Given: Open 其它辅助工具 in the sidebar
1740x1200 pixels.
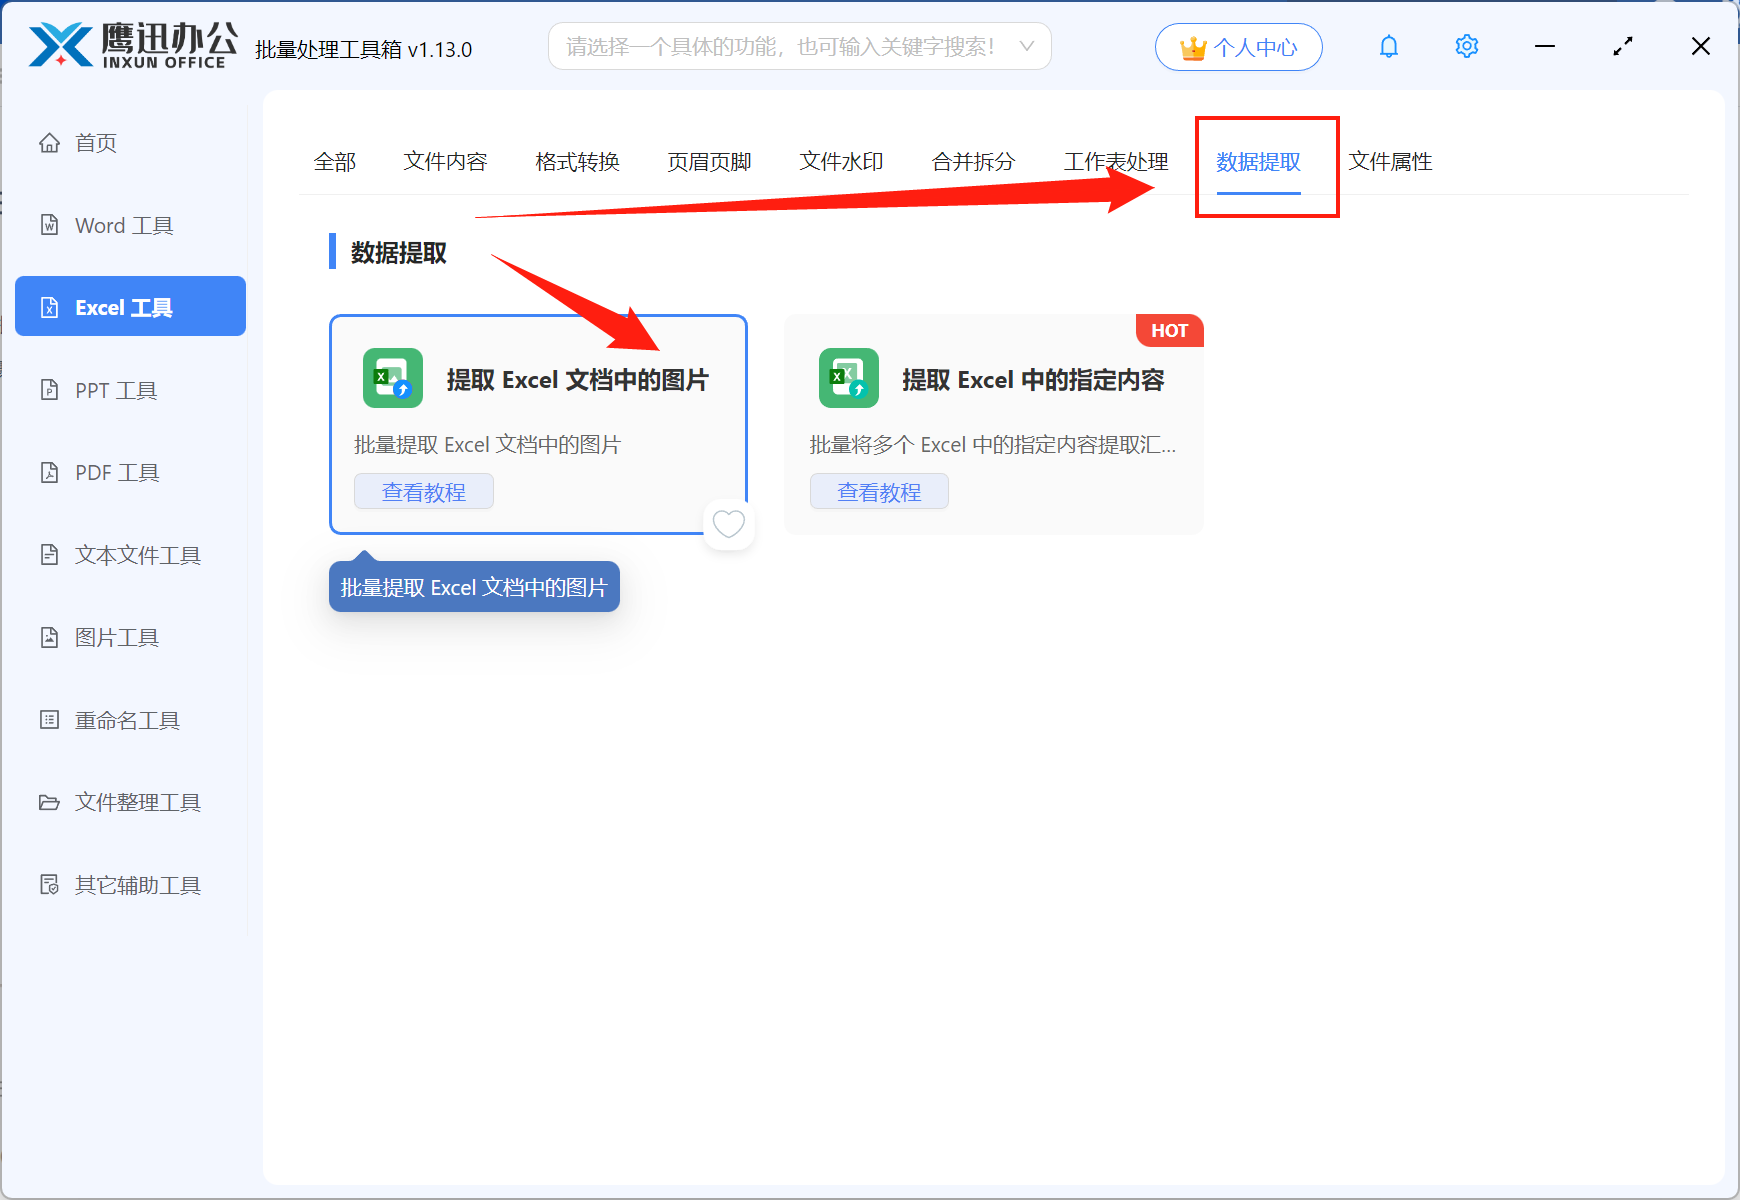Looking at the screenshot, I should tap(136, 884).
